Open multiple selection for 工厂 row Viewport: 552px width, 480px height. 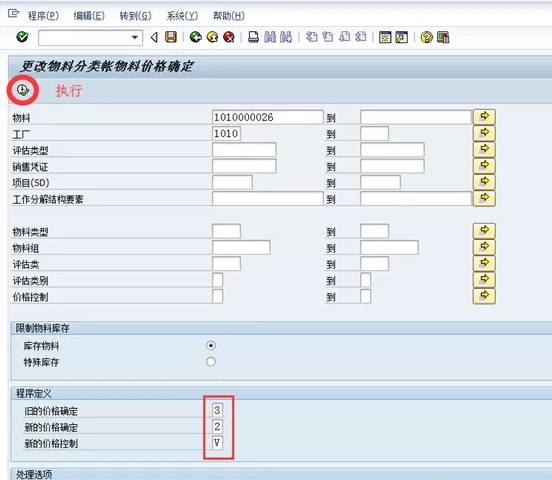(x=484, y=133)
